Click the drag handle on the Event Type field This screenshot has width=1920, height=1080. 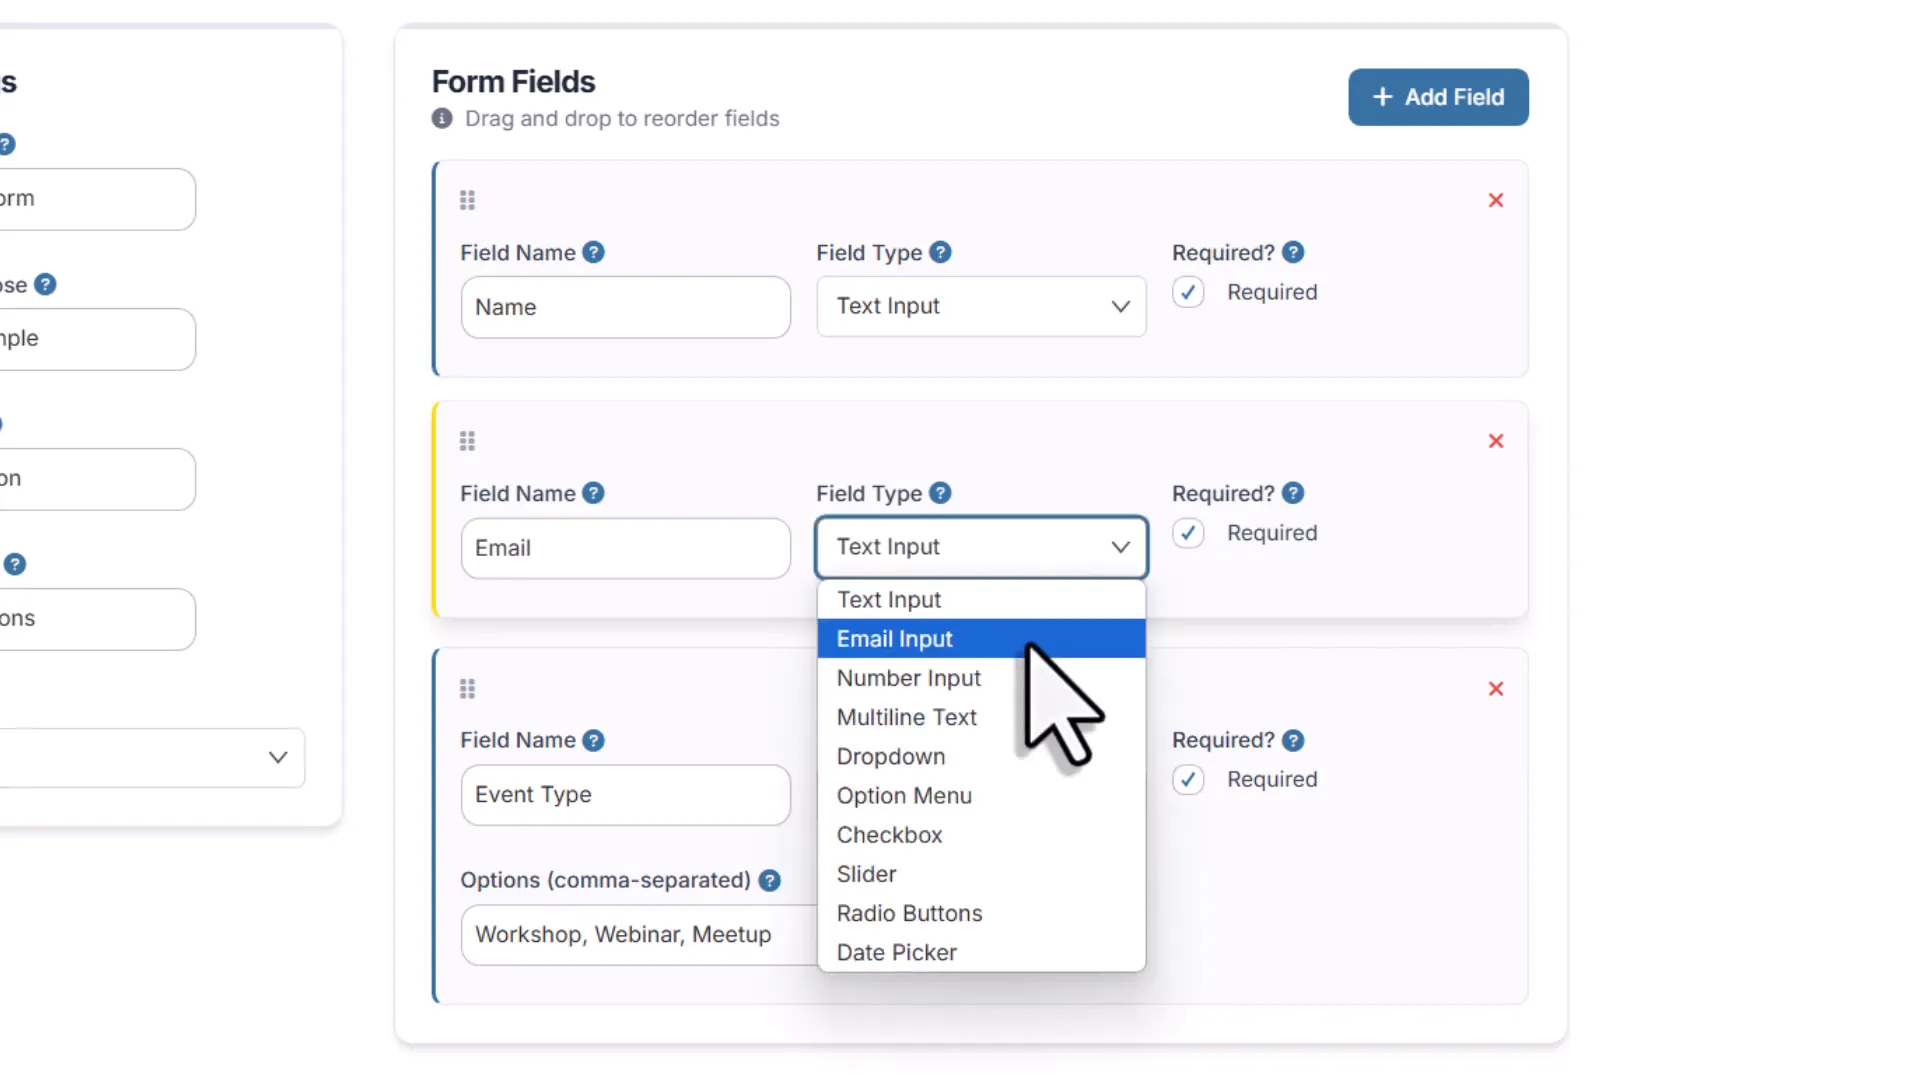pos(467,688)
